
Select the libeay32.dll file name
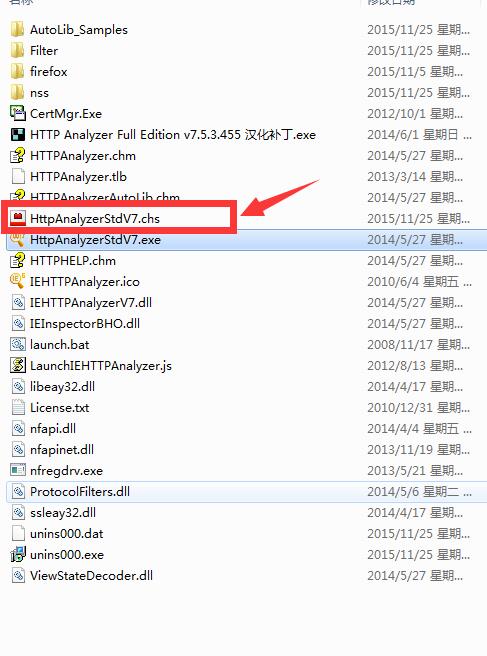(x=62, y=387)
